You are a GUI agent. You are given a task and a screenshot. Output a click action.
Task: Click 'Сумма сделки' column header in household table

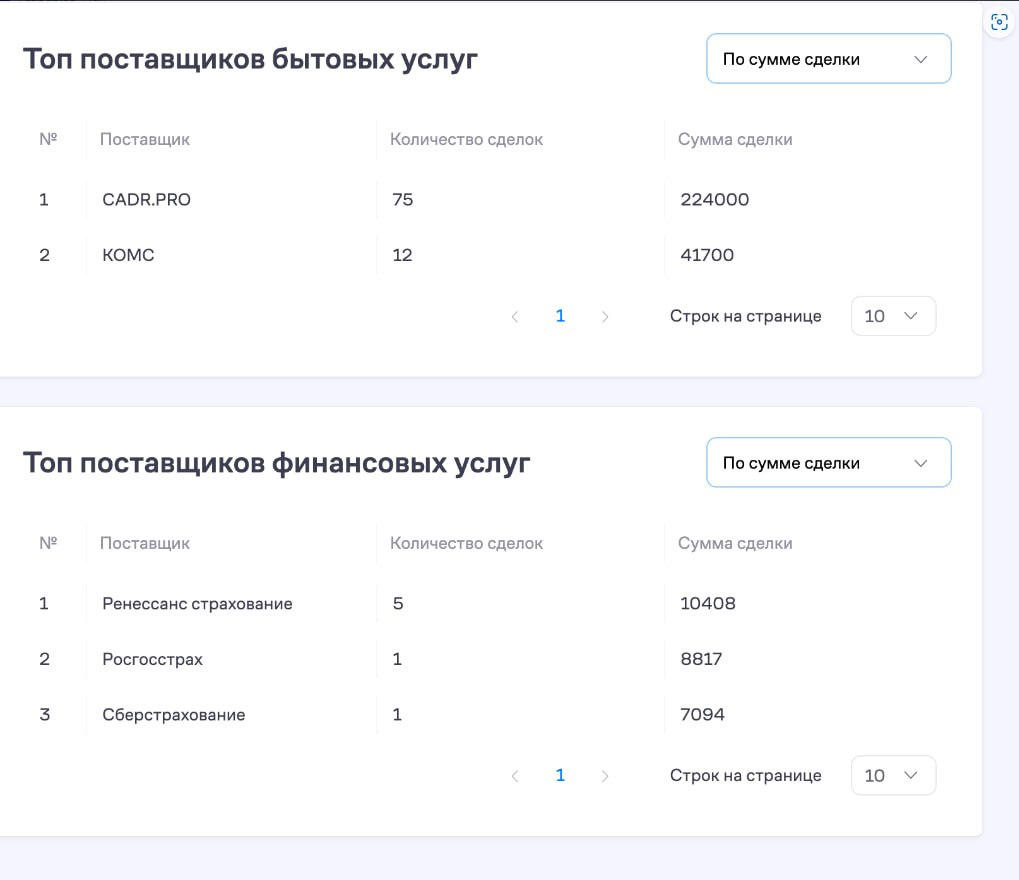(x=735, y=139)
